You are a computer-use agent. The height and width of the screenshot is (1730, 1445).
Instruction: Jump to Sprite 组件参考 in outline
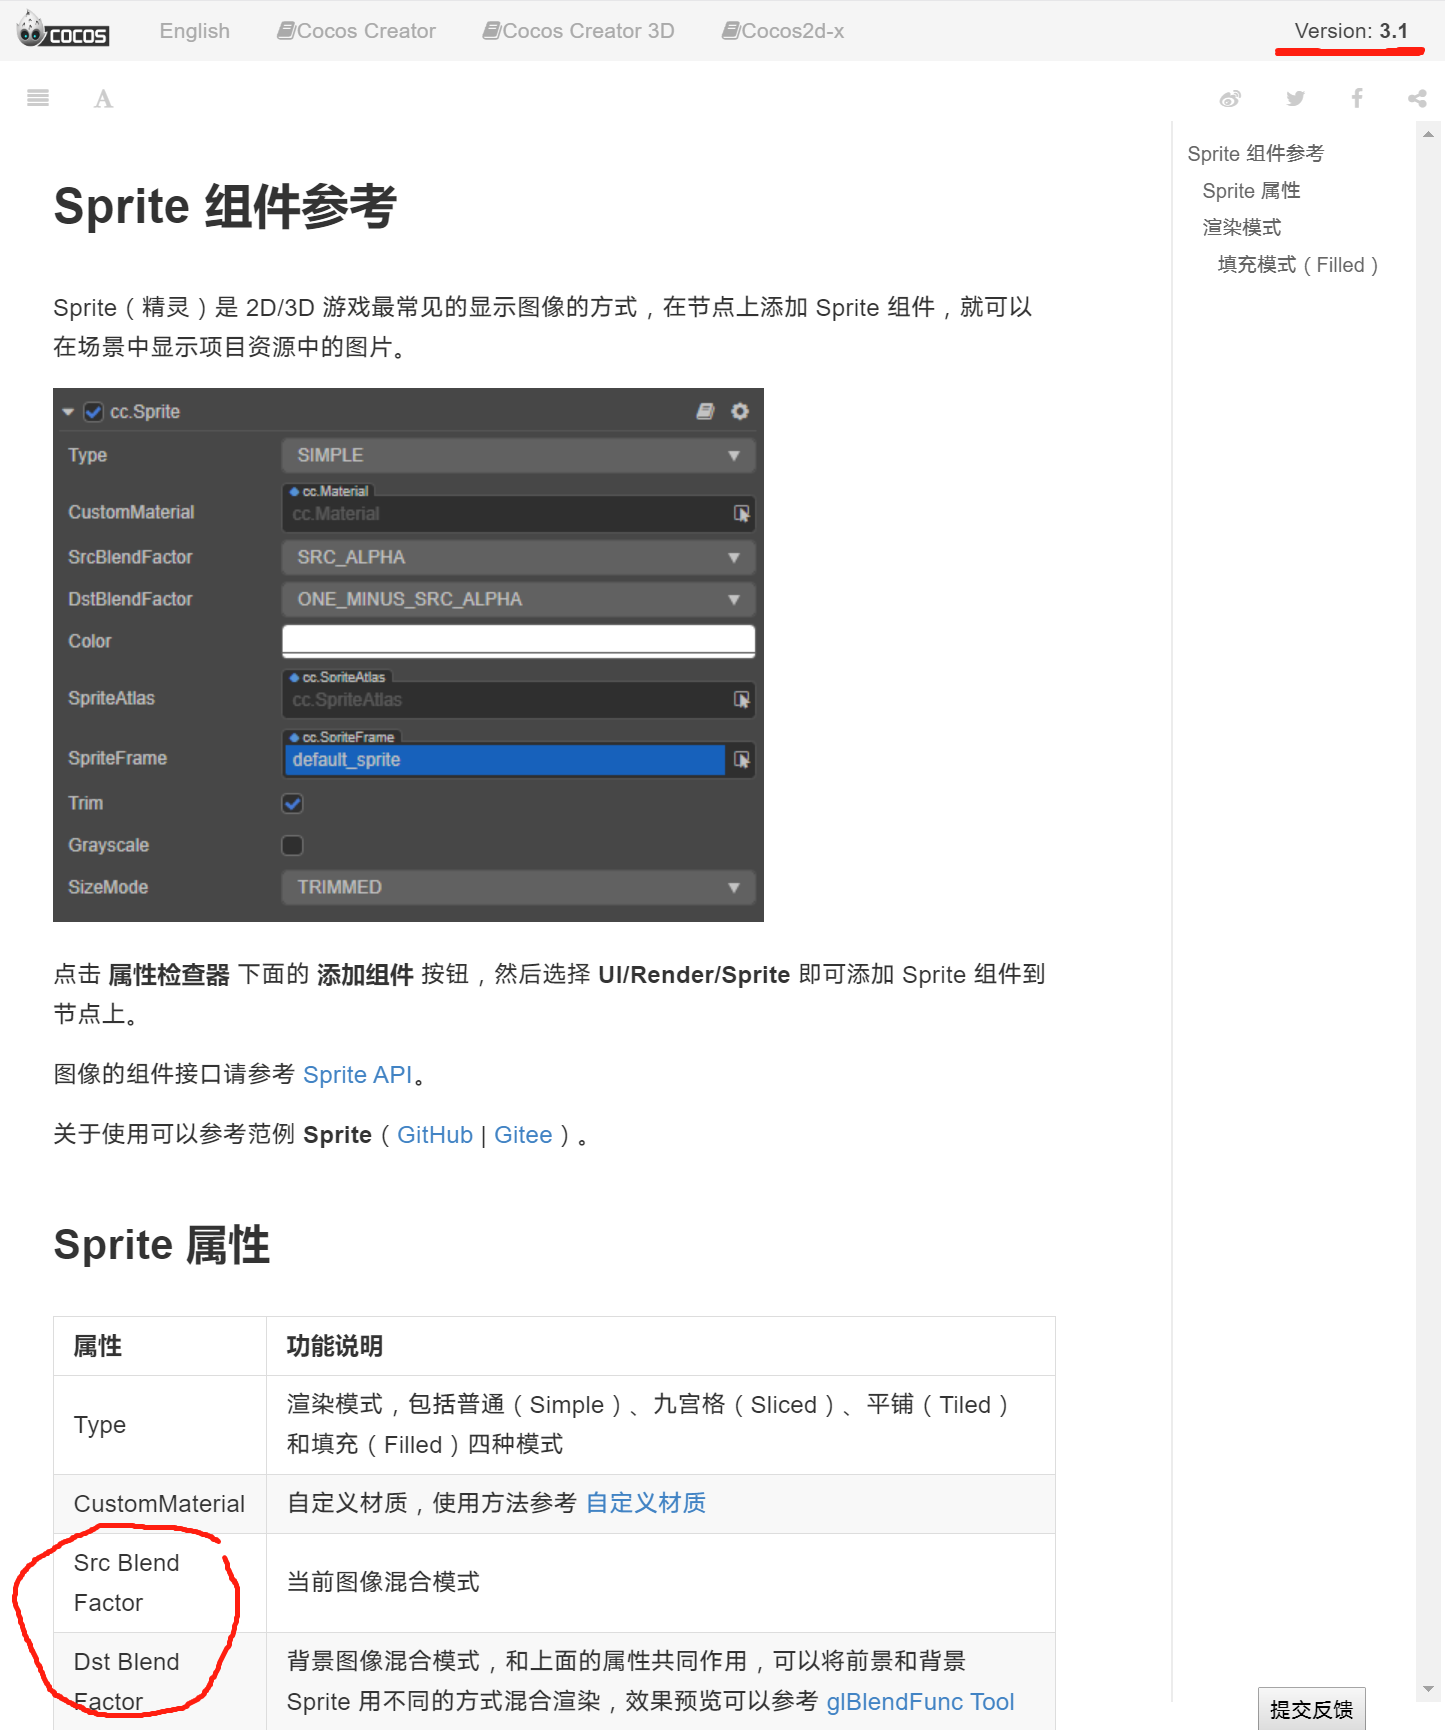(1255, 153)
